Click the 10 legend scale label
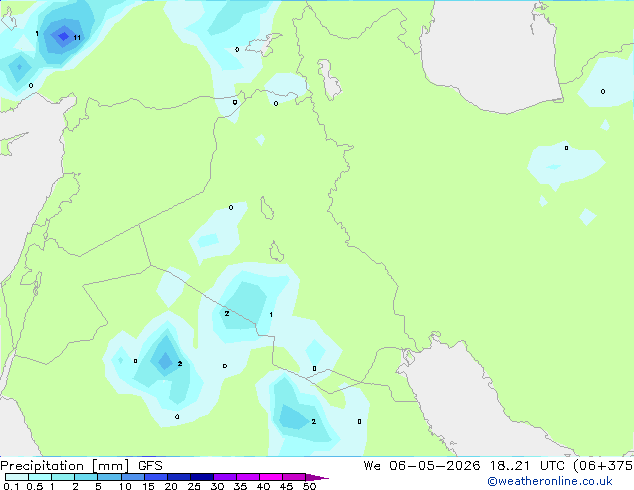This screenshot has width=634, height=490. coord(125,486)
